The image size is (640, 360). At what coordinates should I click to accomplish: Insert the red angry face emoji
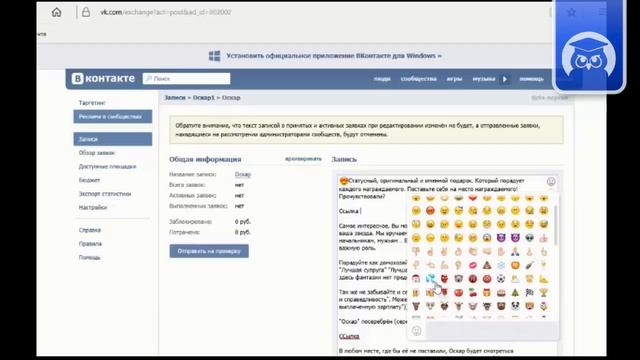click(430, 211)
